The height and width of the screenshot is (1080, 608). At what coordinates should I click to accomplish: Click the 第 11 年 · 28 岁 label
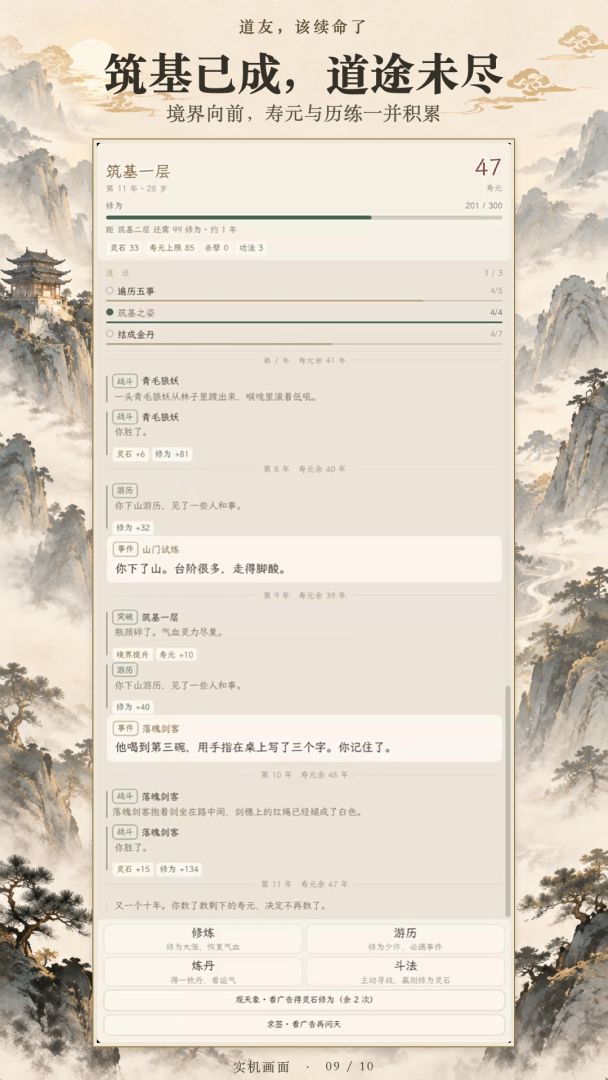point(136,188)
